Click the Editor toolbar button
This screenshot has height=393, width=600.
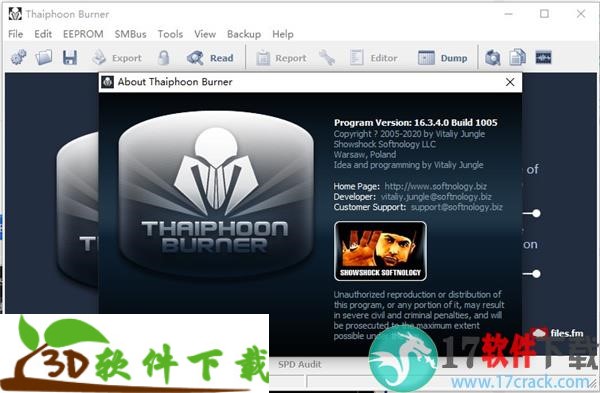pos(373,58)
